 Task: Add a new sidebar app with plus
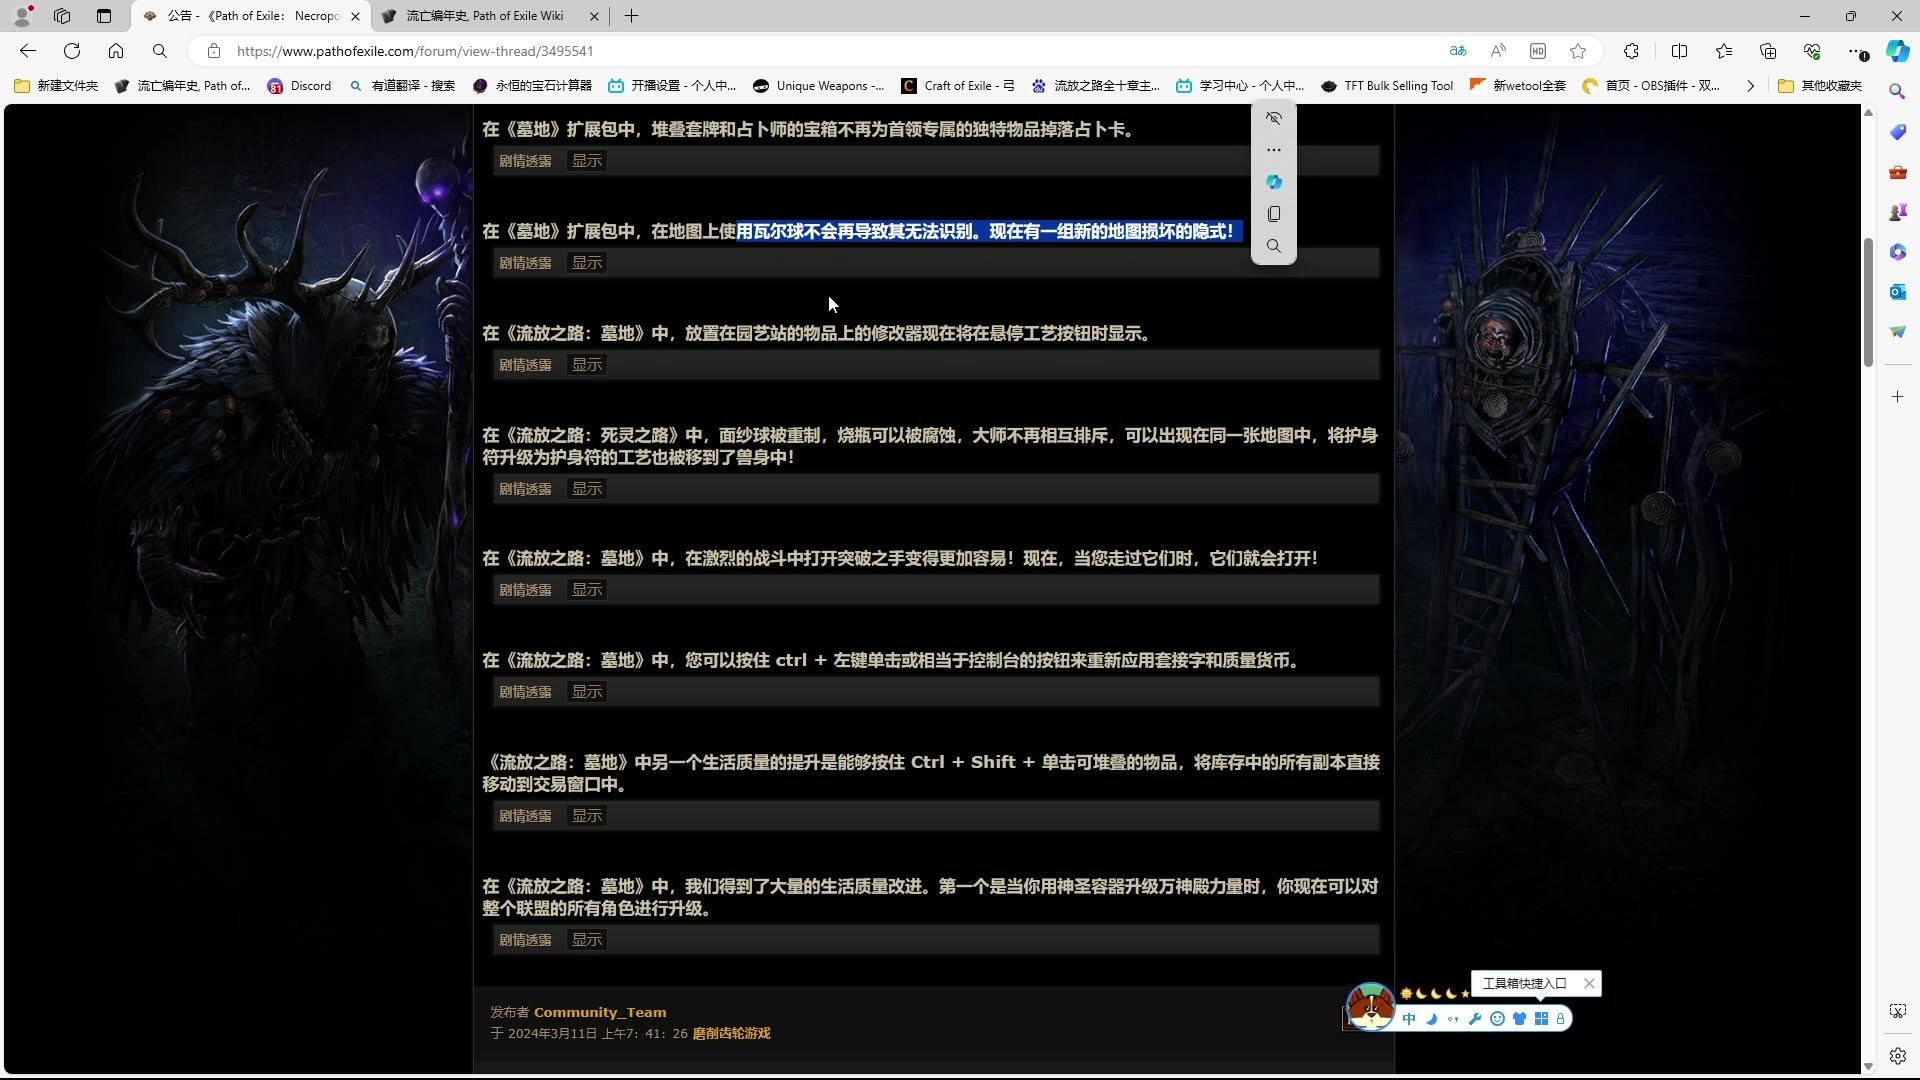[x=1897, y=397]
